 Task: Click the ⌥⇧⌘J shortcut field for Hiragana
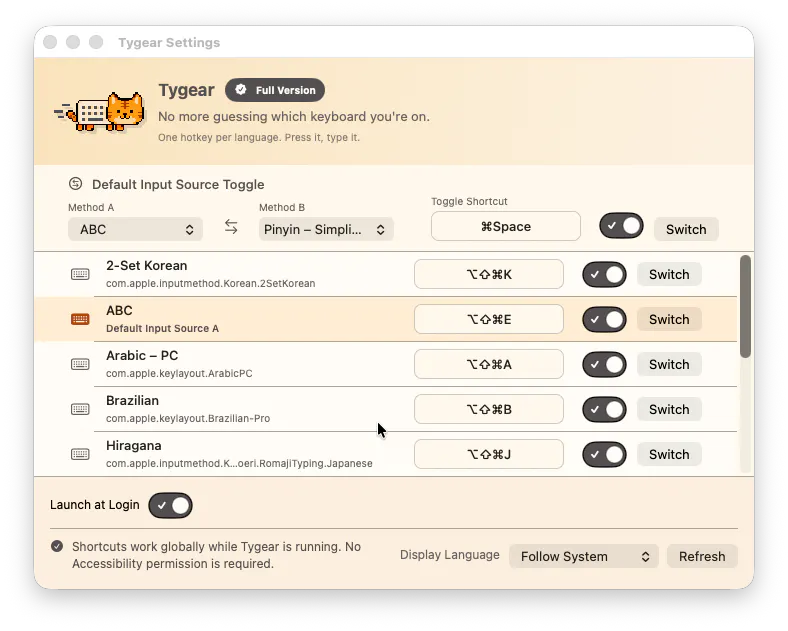pyautogui.click(x=488, y=454)
